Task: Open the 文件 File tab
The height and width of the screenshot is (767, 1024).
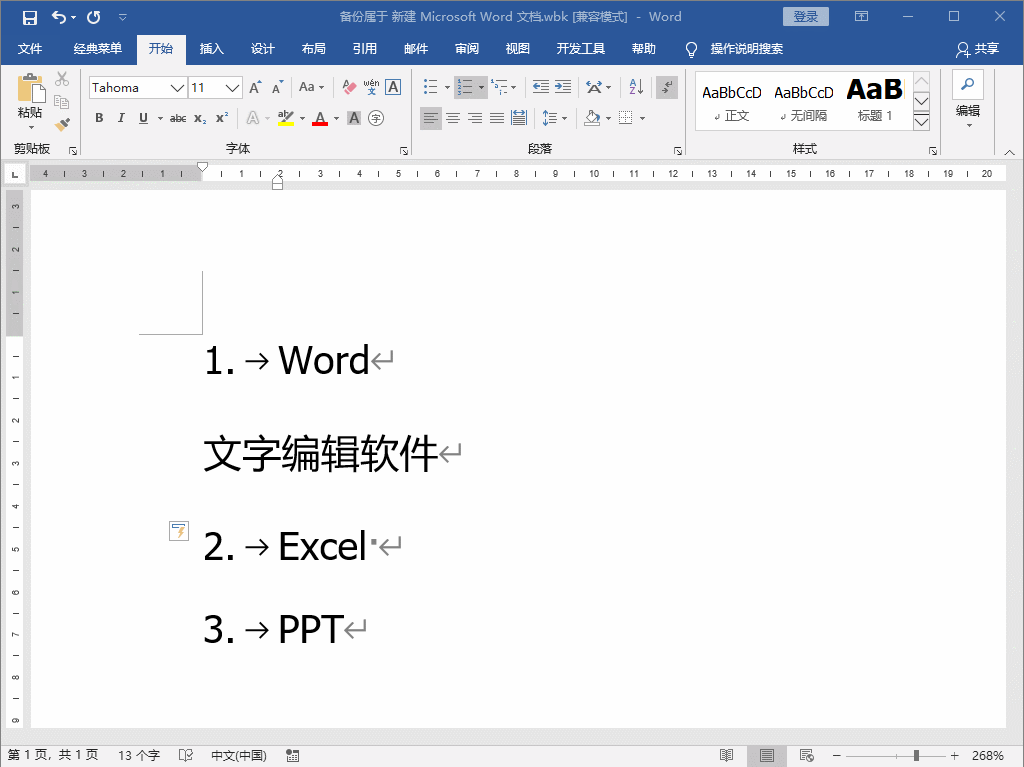Action: 29,49
